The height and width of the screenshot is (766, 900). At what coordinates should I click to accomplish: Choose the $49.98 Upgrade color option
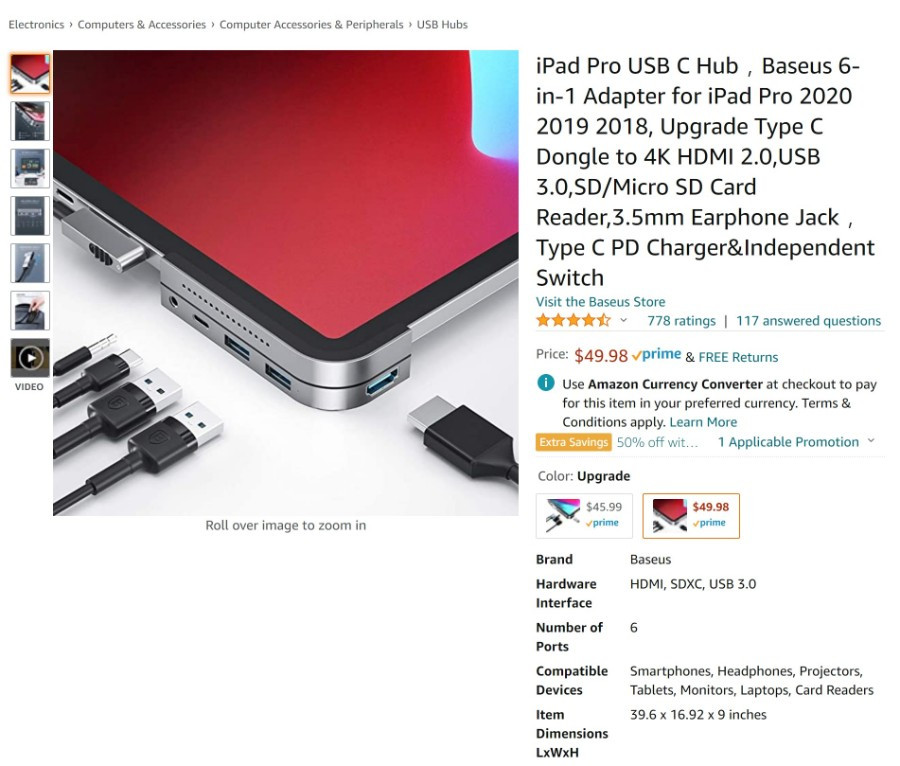point(691,515)
